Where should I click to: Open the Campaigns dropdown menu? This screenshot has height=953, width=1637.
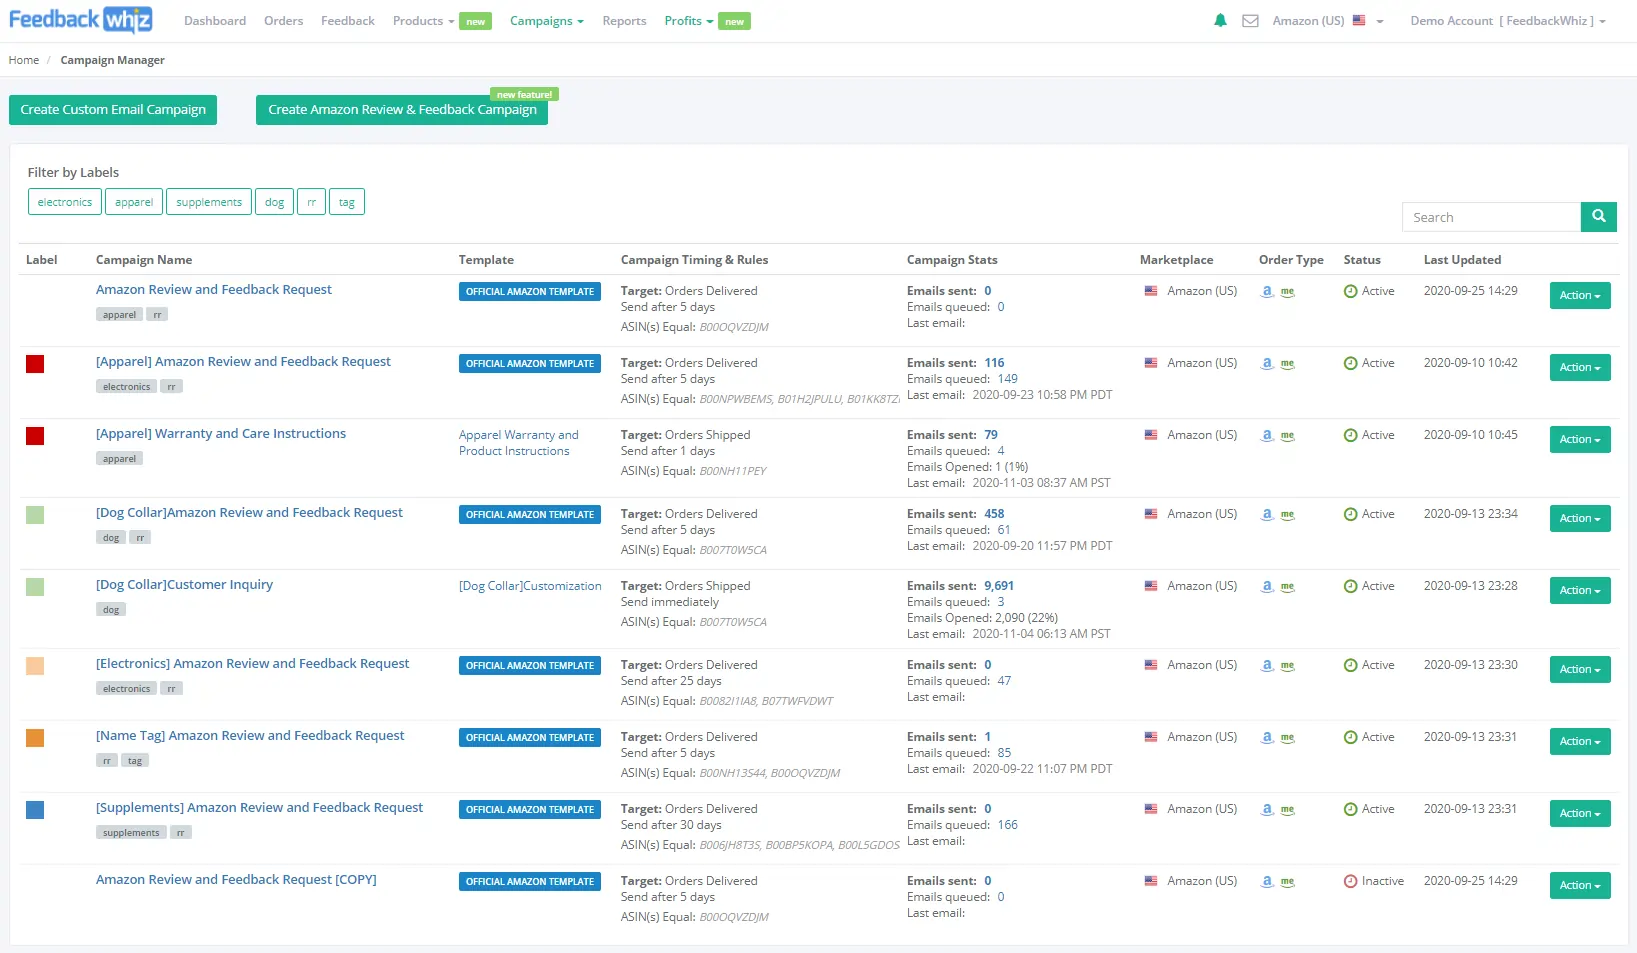(x=546, y=20)
